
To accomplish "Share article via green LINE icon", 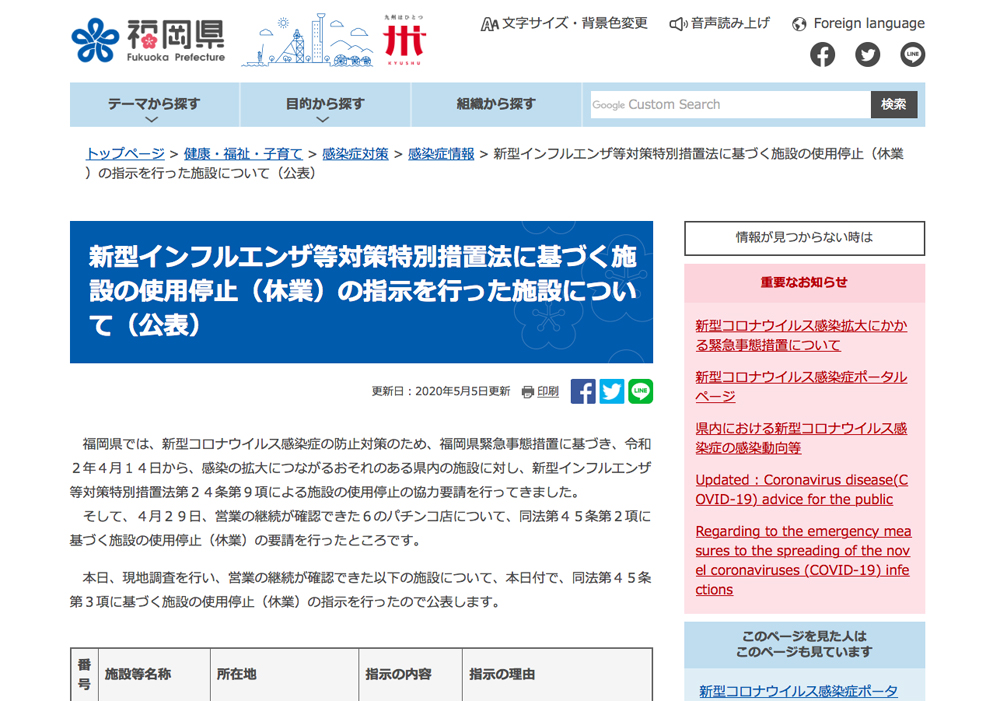I will 641,391.
